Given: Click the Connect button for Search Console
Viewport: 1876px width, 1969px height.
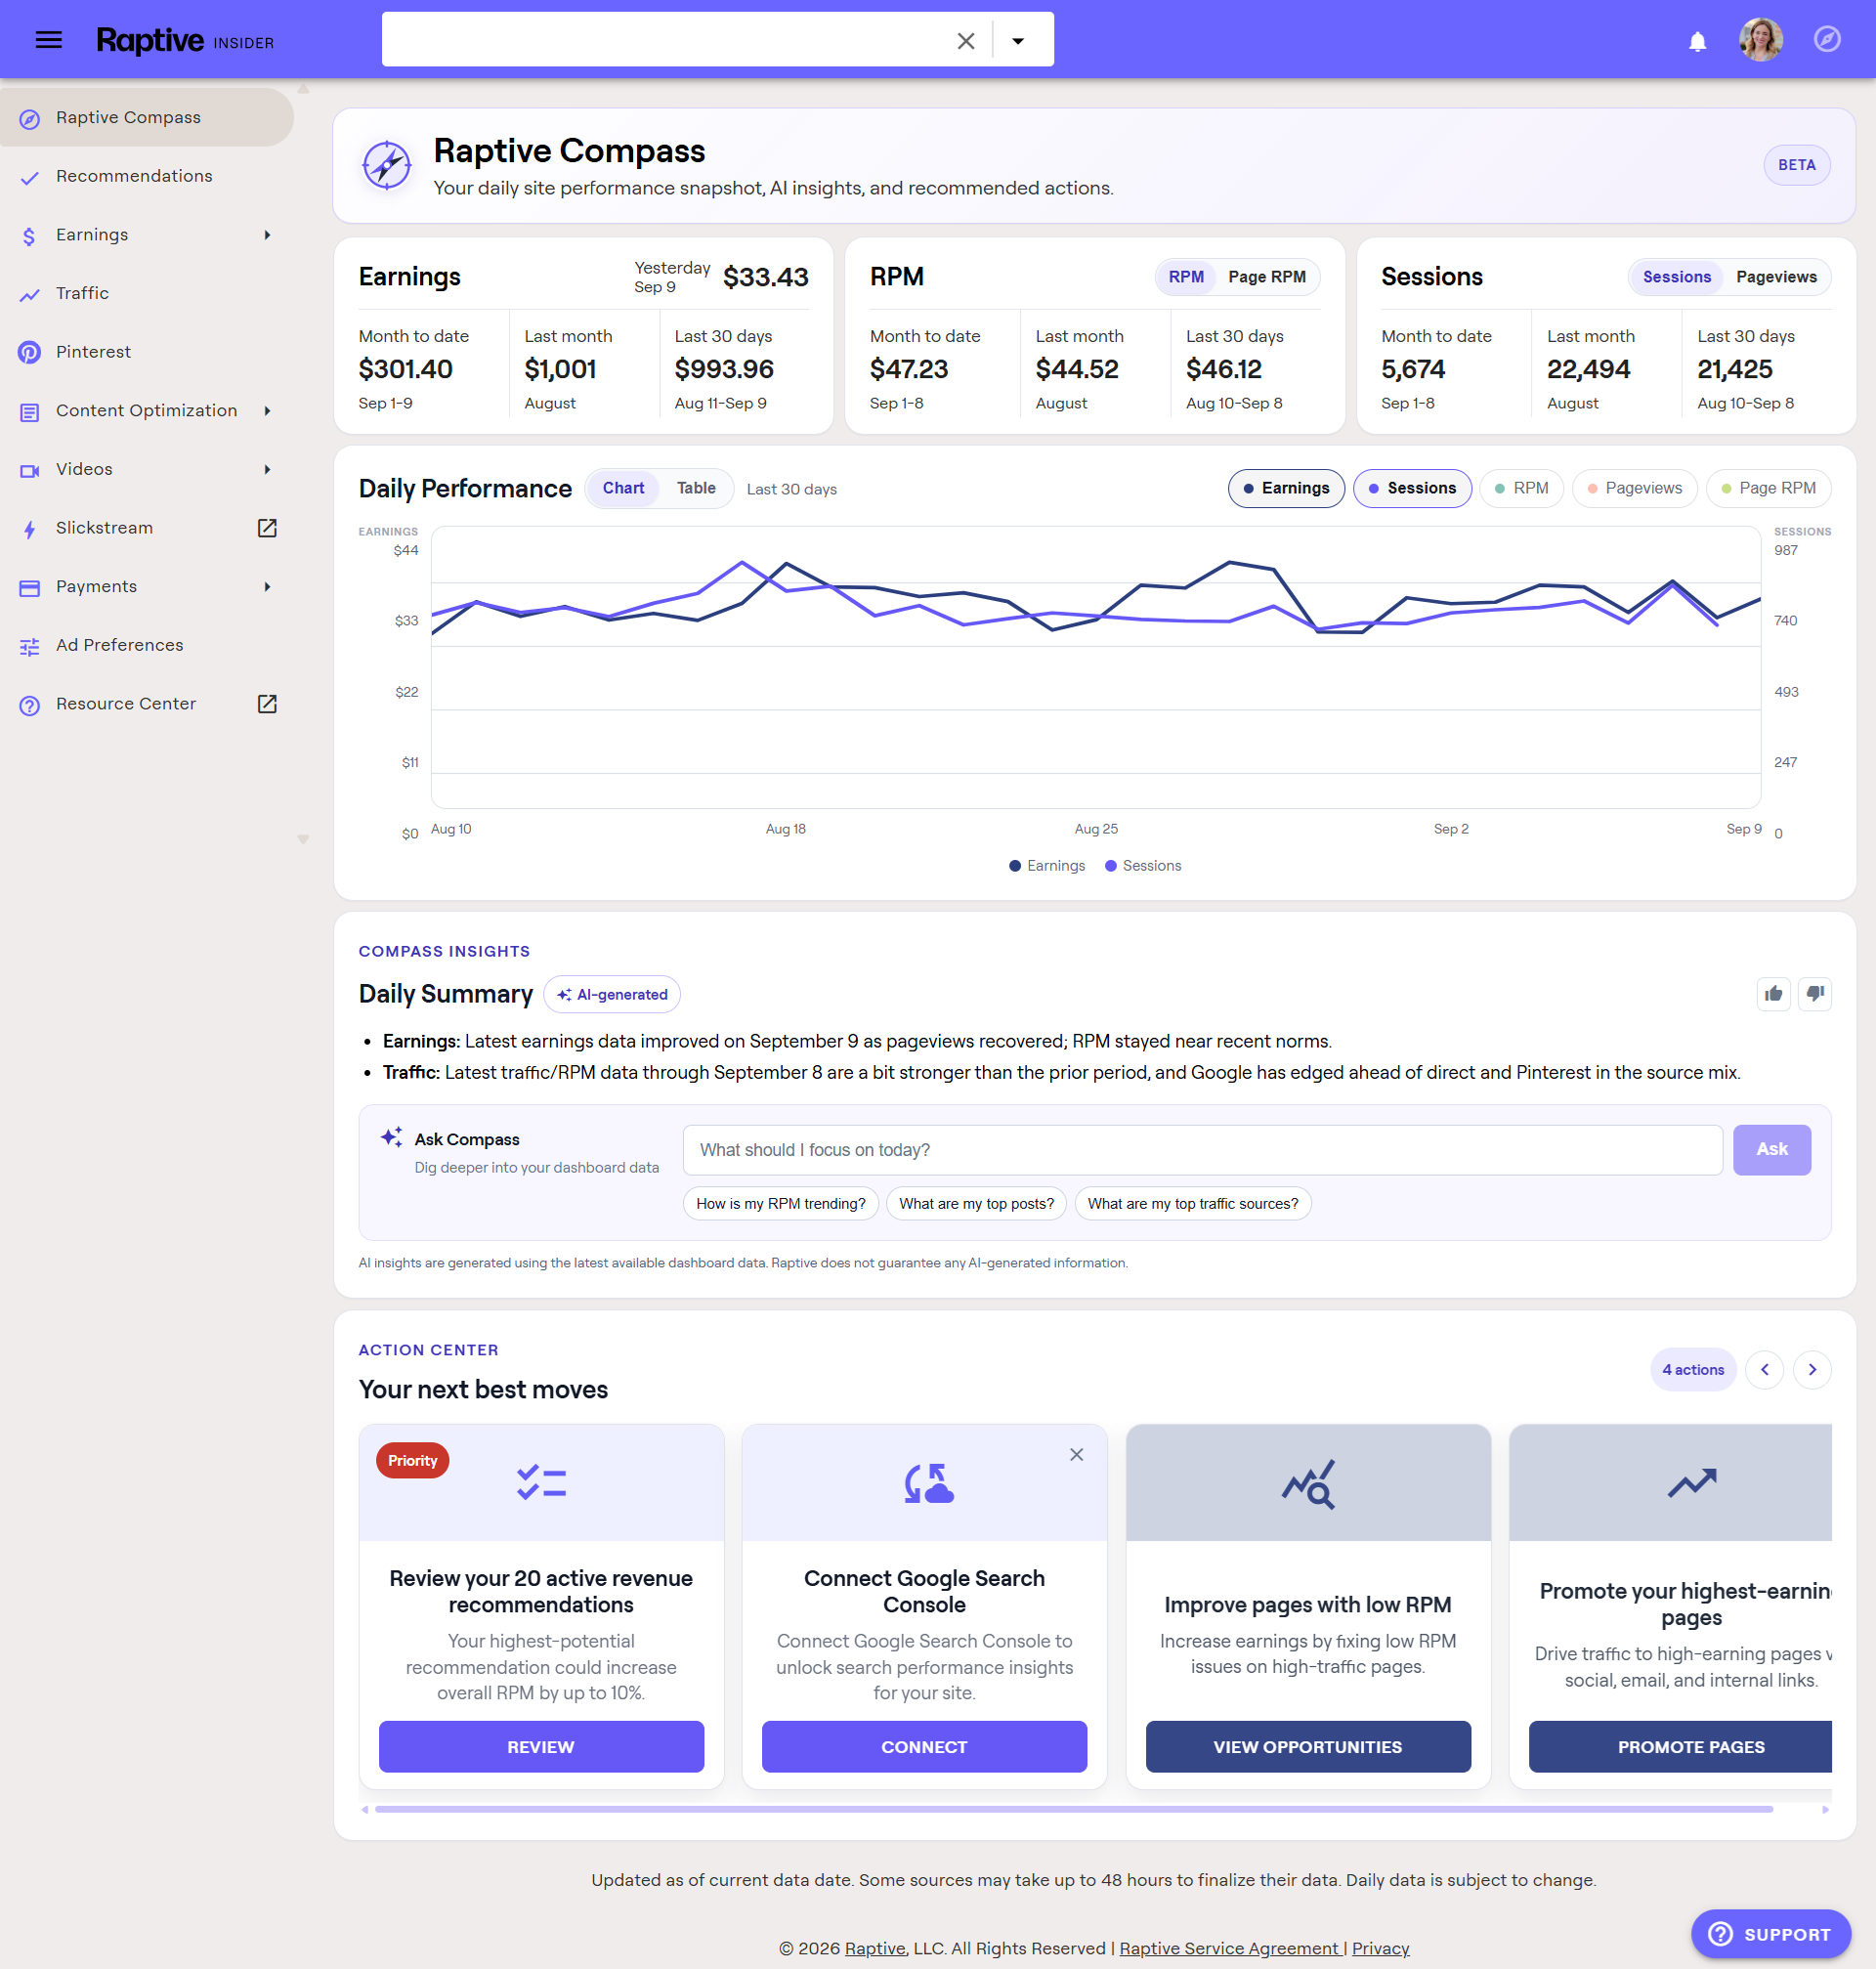Looking at the screenshot, I should (924, 1747).
